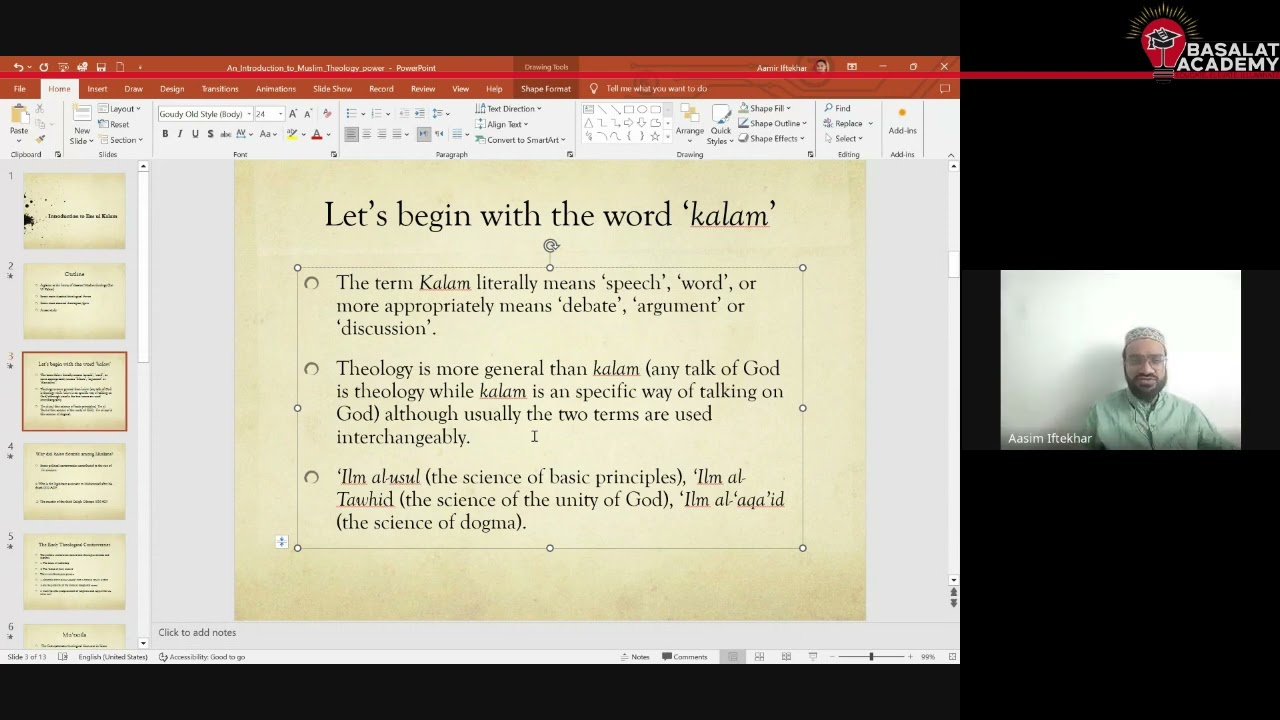This screenshot has width=1280, height=720.
Task: Toggle Bold formatting
Action: tap(165, 134)
